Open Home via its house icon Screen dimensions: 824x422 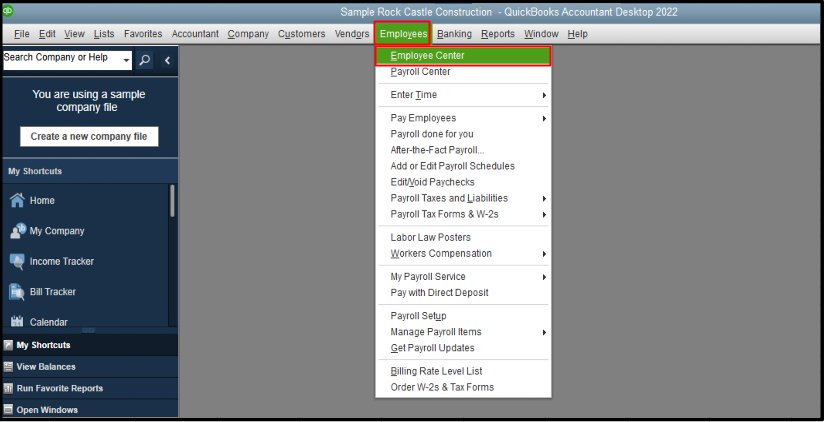click(x=17, y=200)
